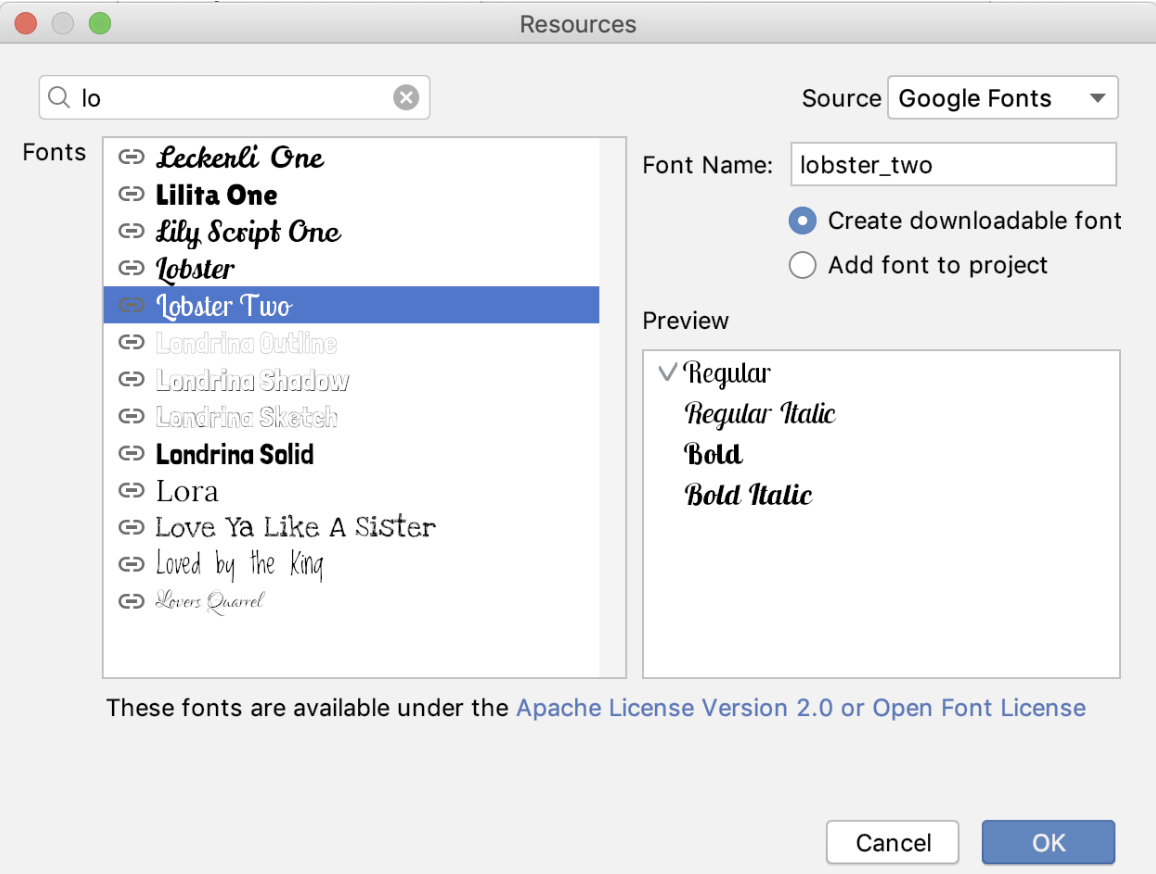Screen dimensions: 1156x874
Task: Select Regular Italic preview style
Action: point(760,413)
